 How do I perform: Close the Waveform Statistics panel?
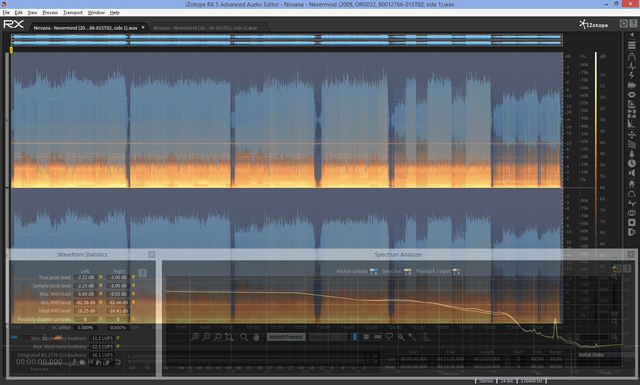click(x=151, y=254)
